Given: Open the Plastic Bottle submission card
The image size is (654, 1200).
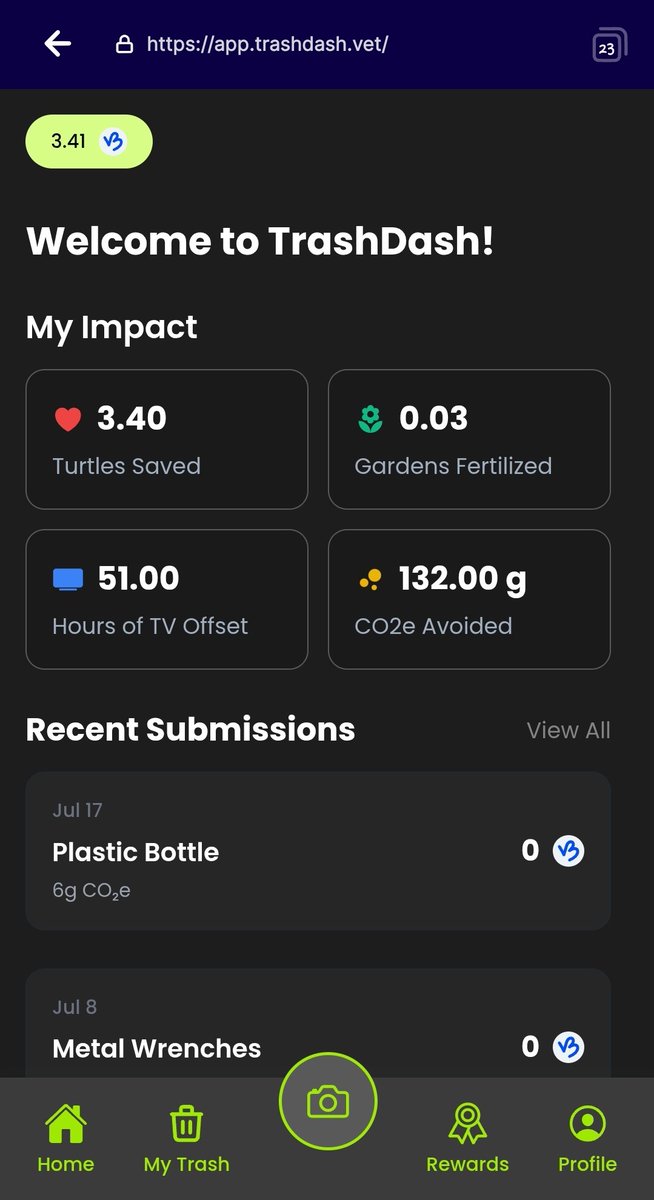Looking at the screenshot, I should 318,851.
